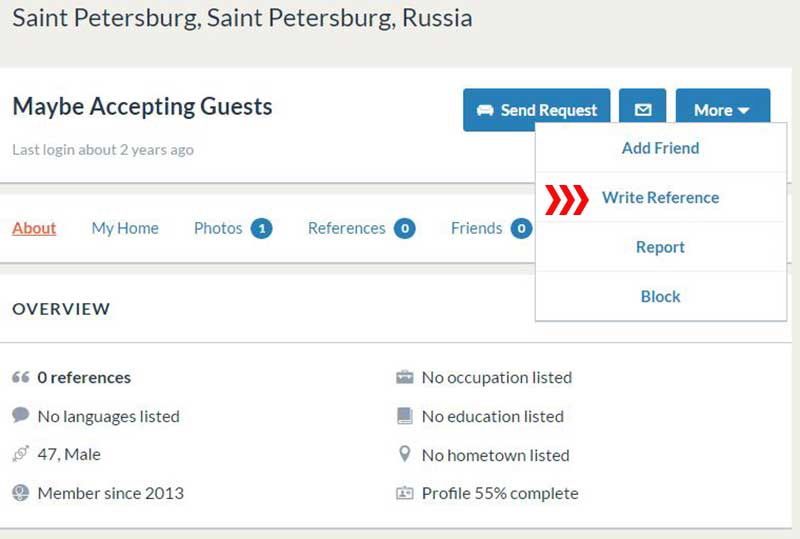
Task: Click the More button caret arrow
Action: [743, 110]
